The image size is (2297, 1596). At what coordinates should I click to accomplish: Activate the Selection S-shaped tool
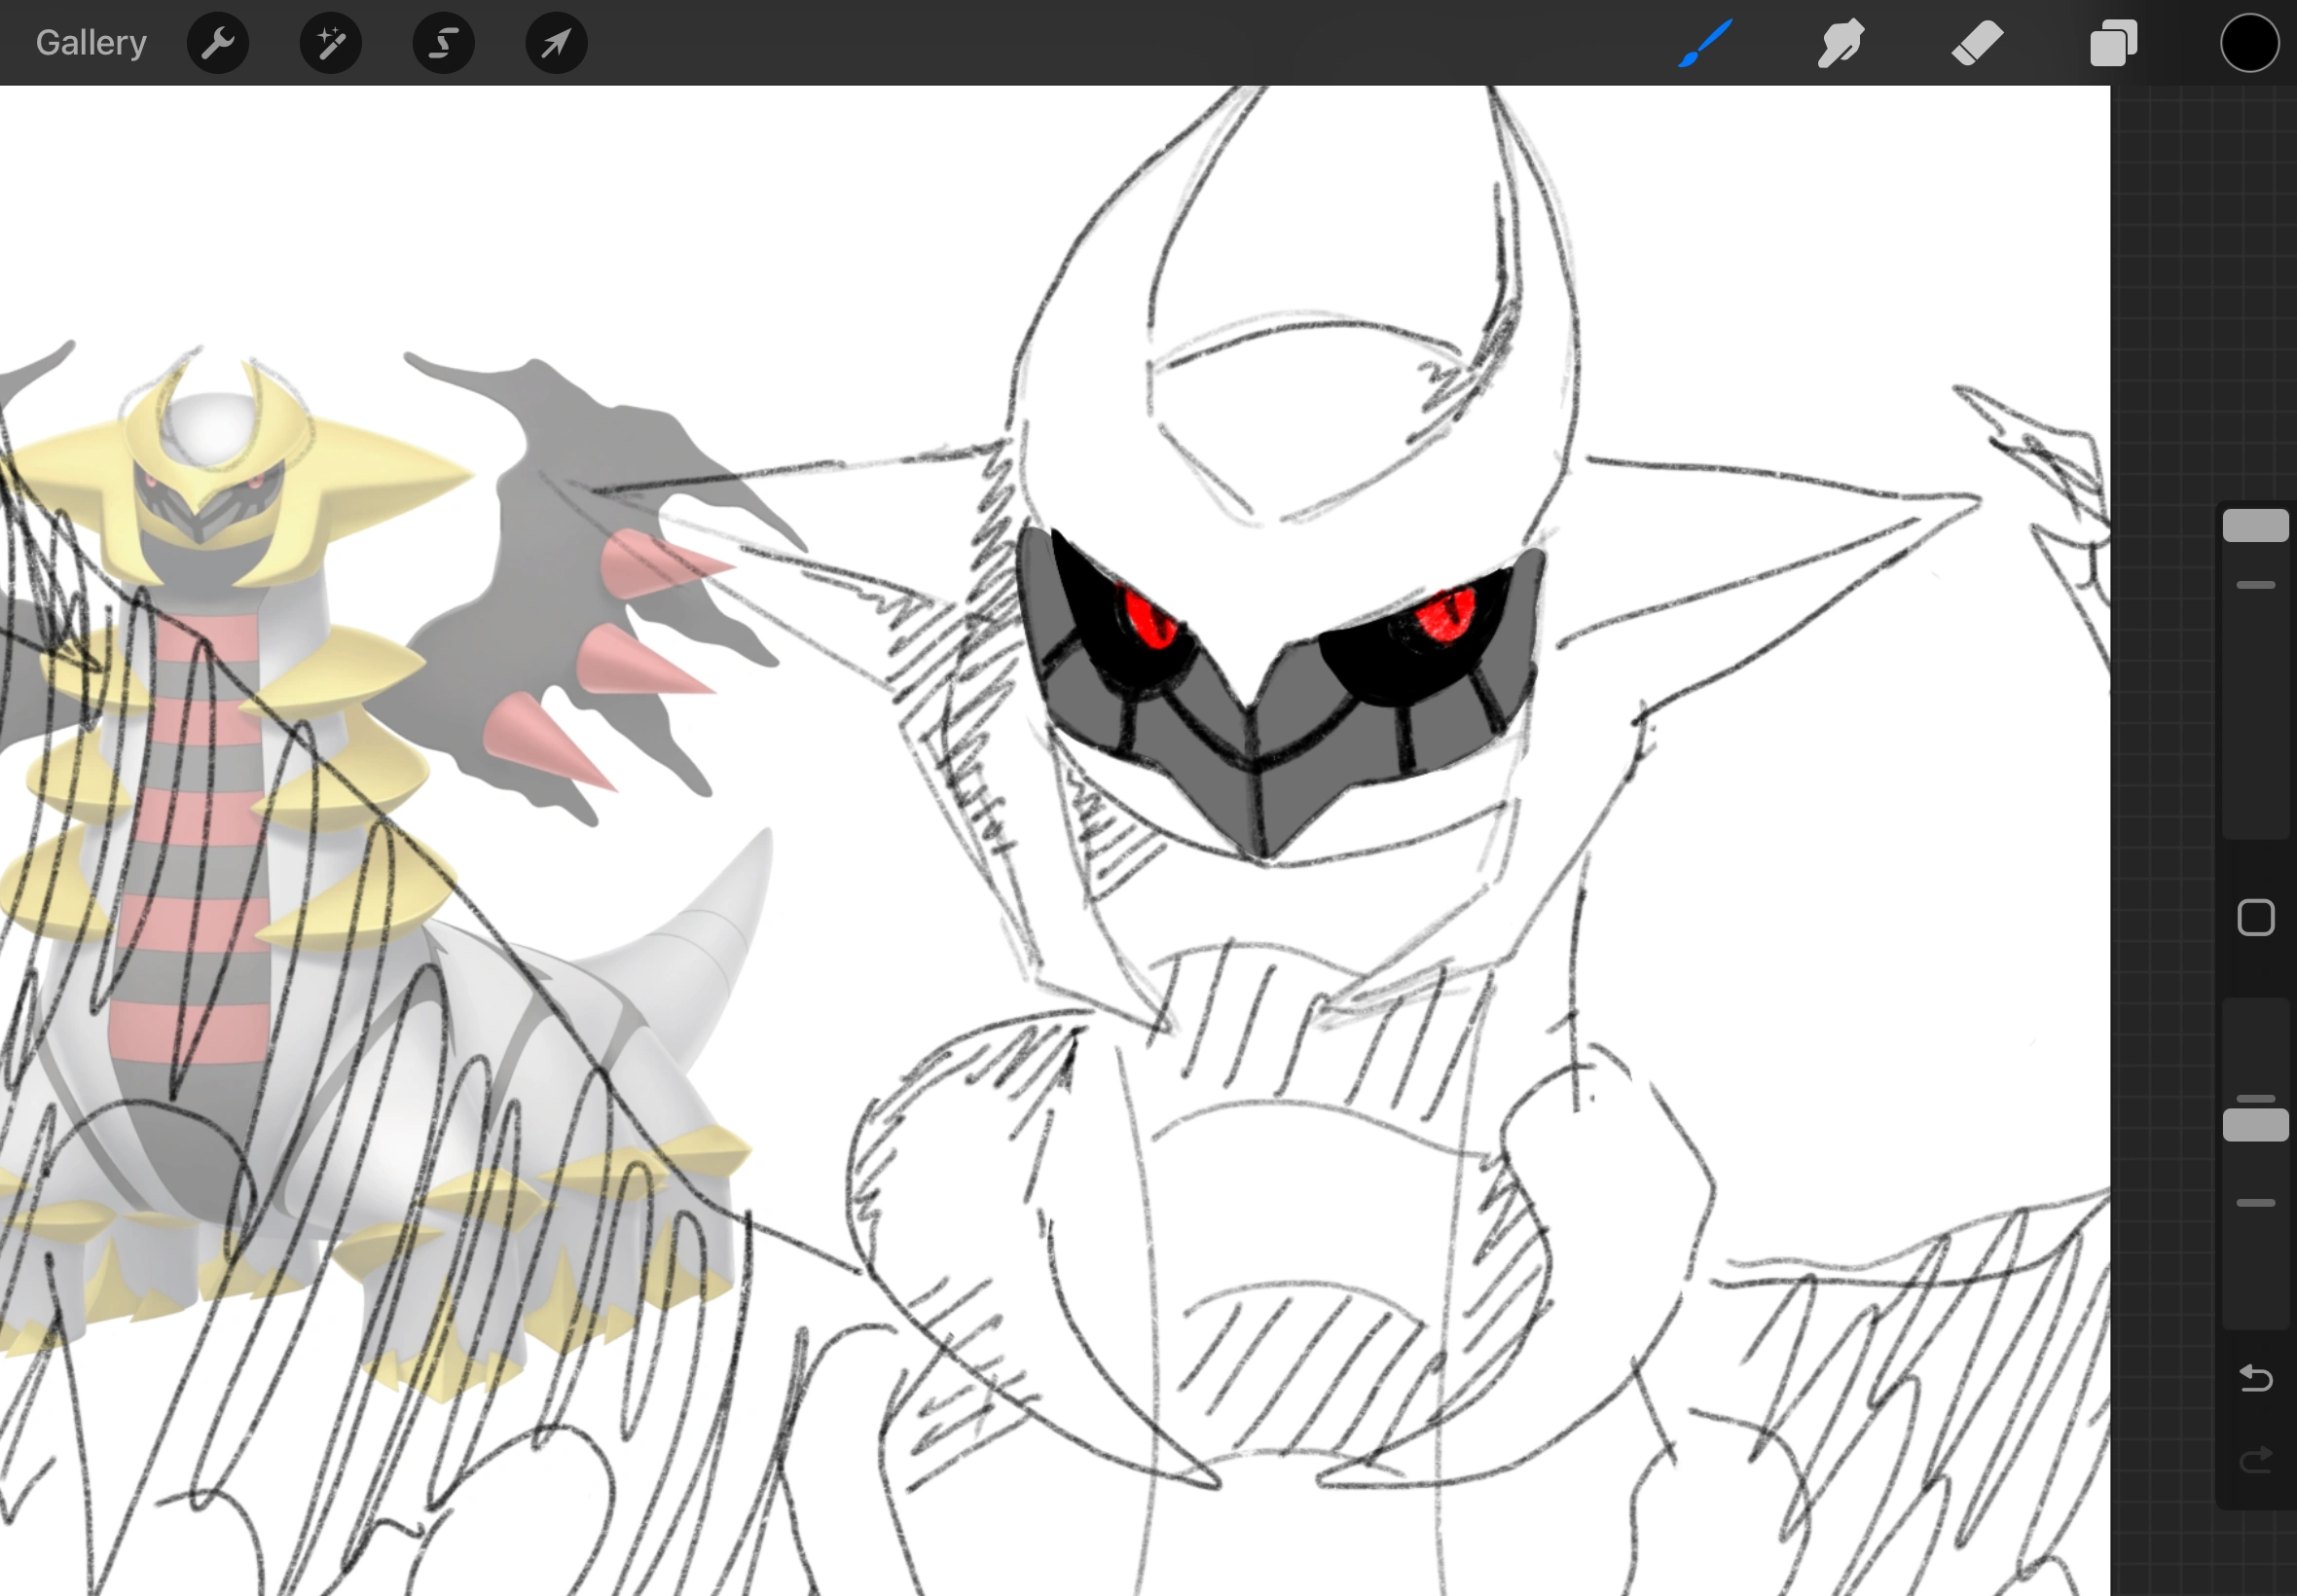tap(444, 43)
